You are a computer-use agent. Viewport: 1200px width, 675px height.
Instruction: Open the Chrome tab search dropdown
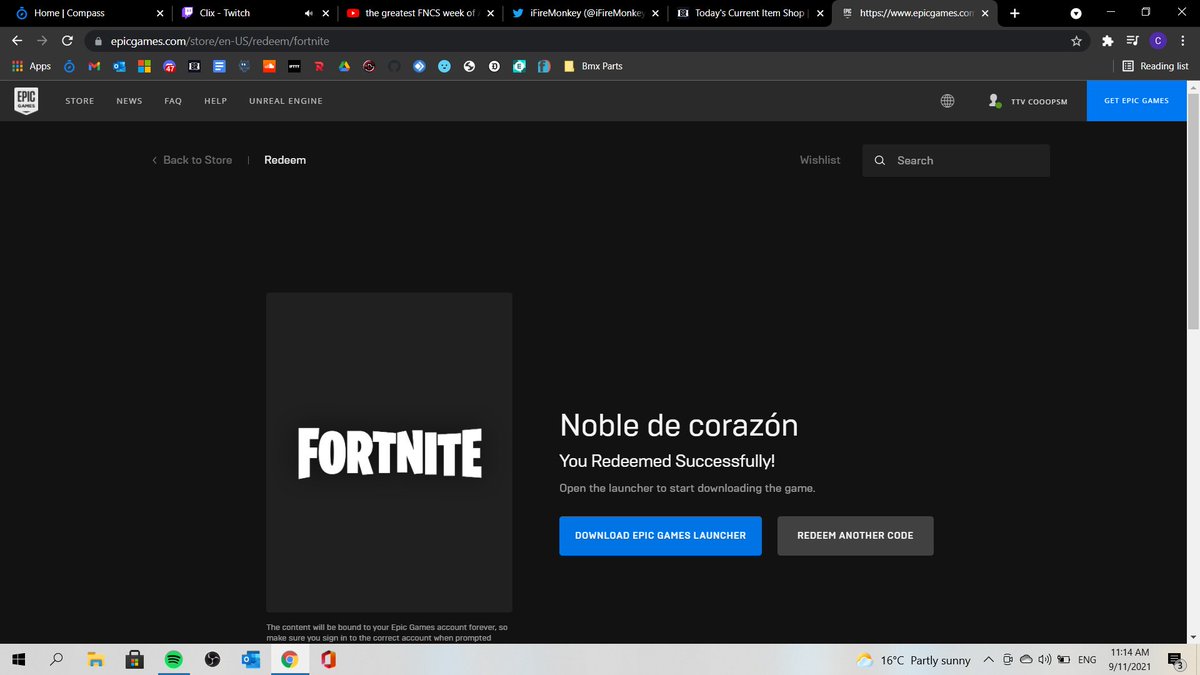[x=1076, y=13]
